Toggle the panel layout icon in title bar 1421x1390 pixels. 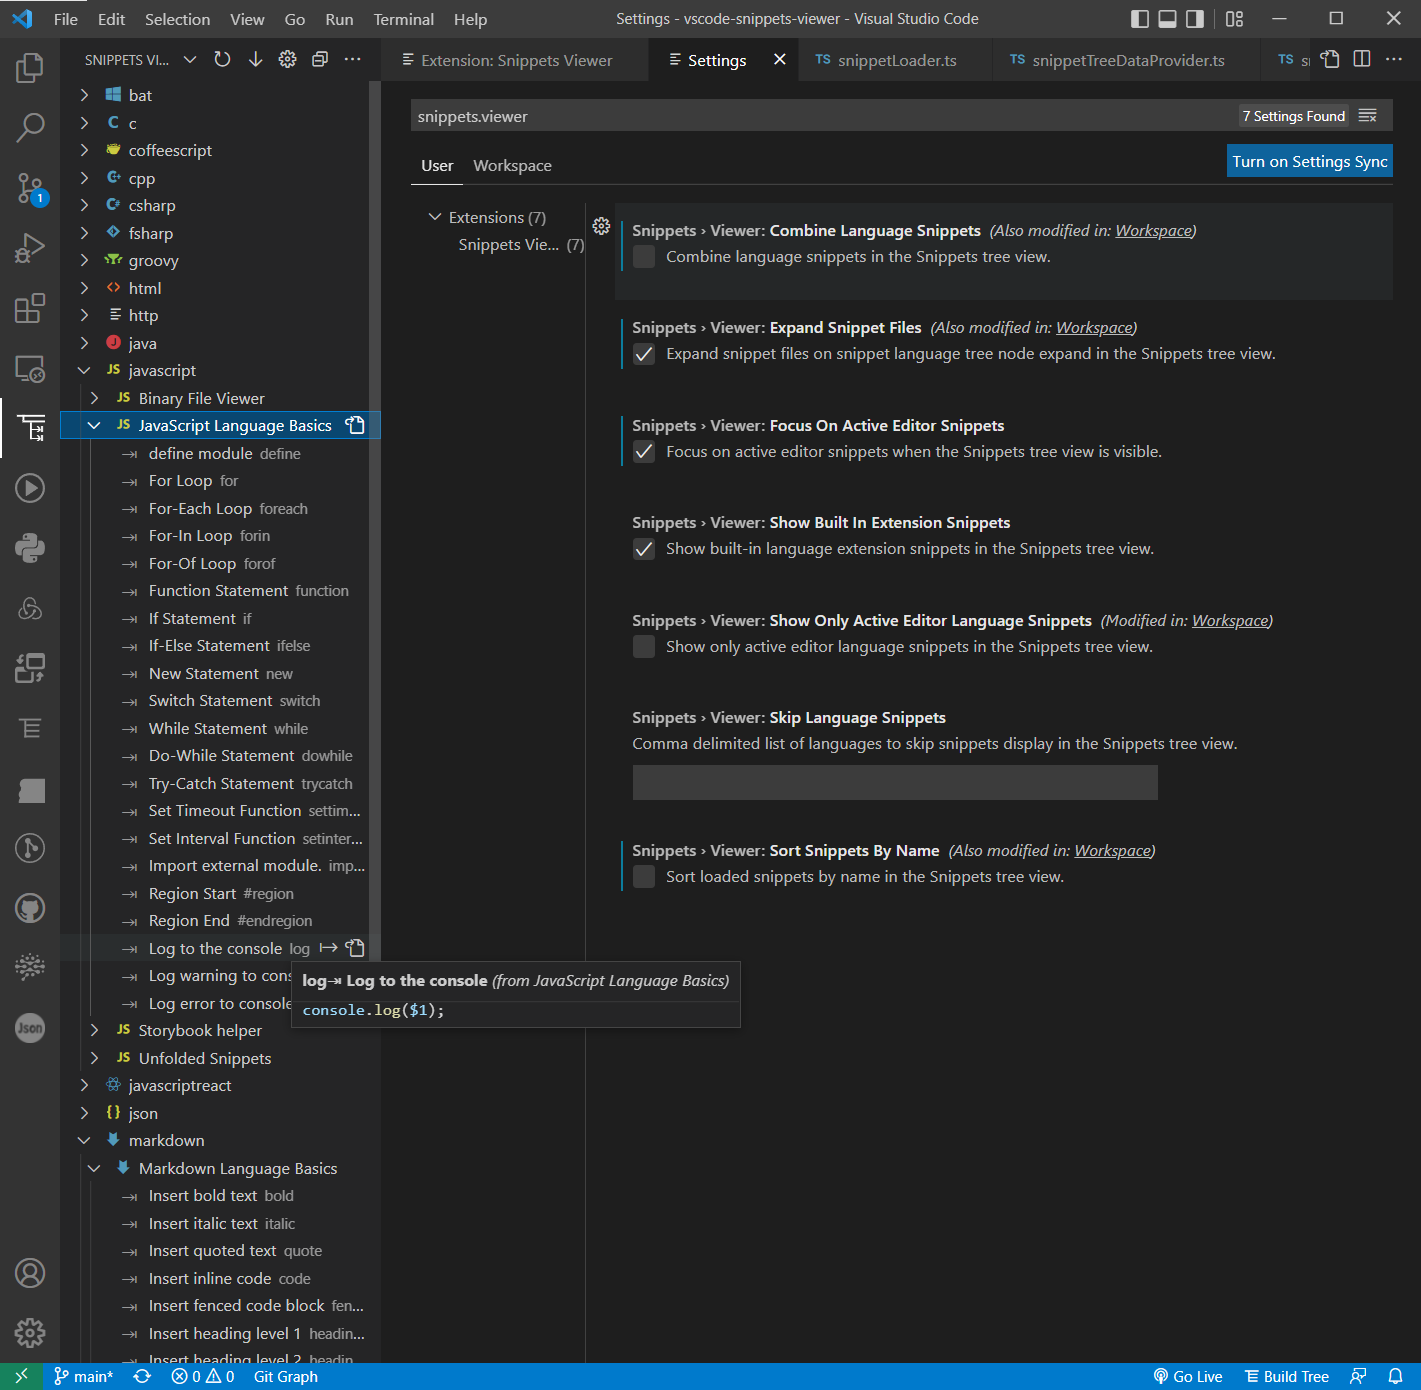(1167, 19)
